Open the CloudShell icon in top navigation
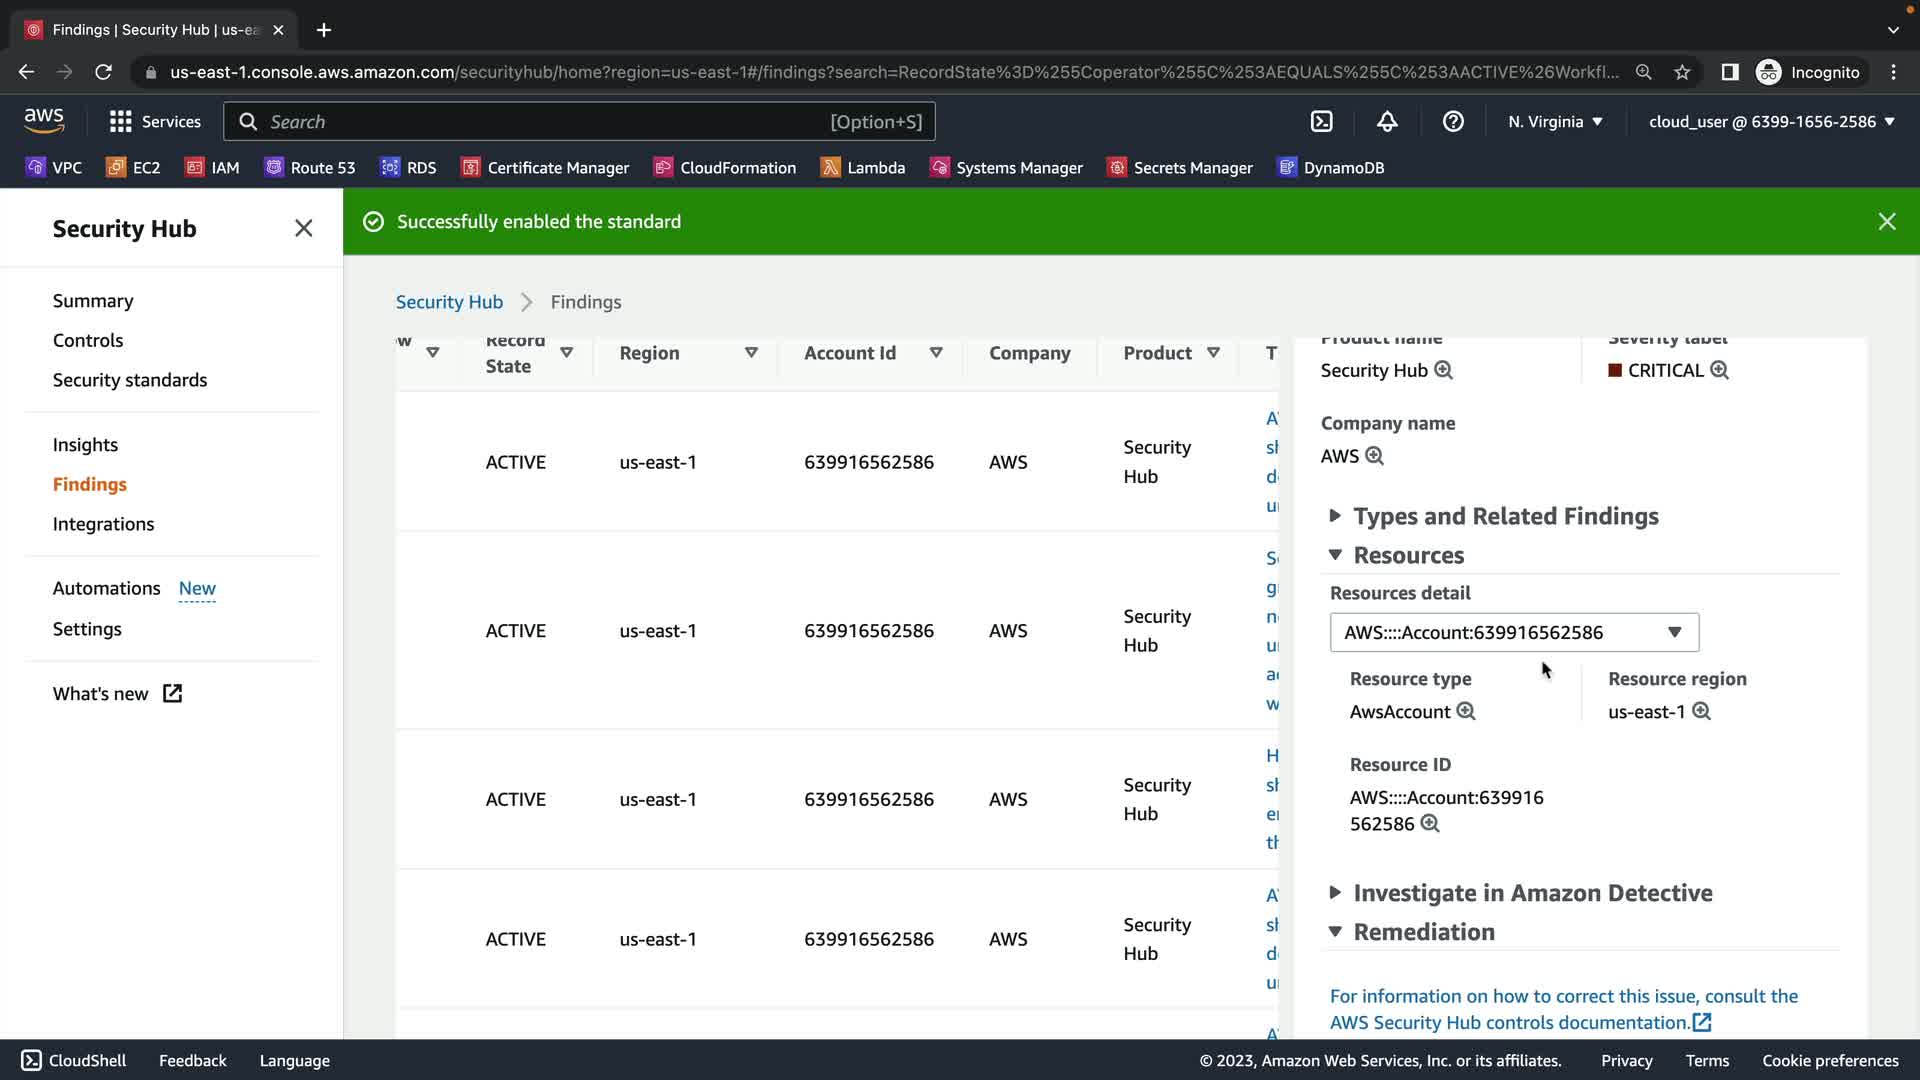The image size is (1920, 1080). (x=1321, y=121)
